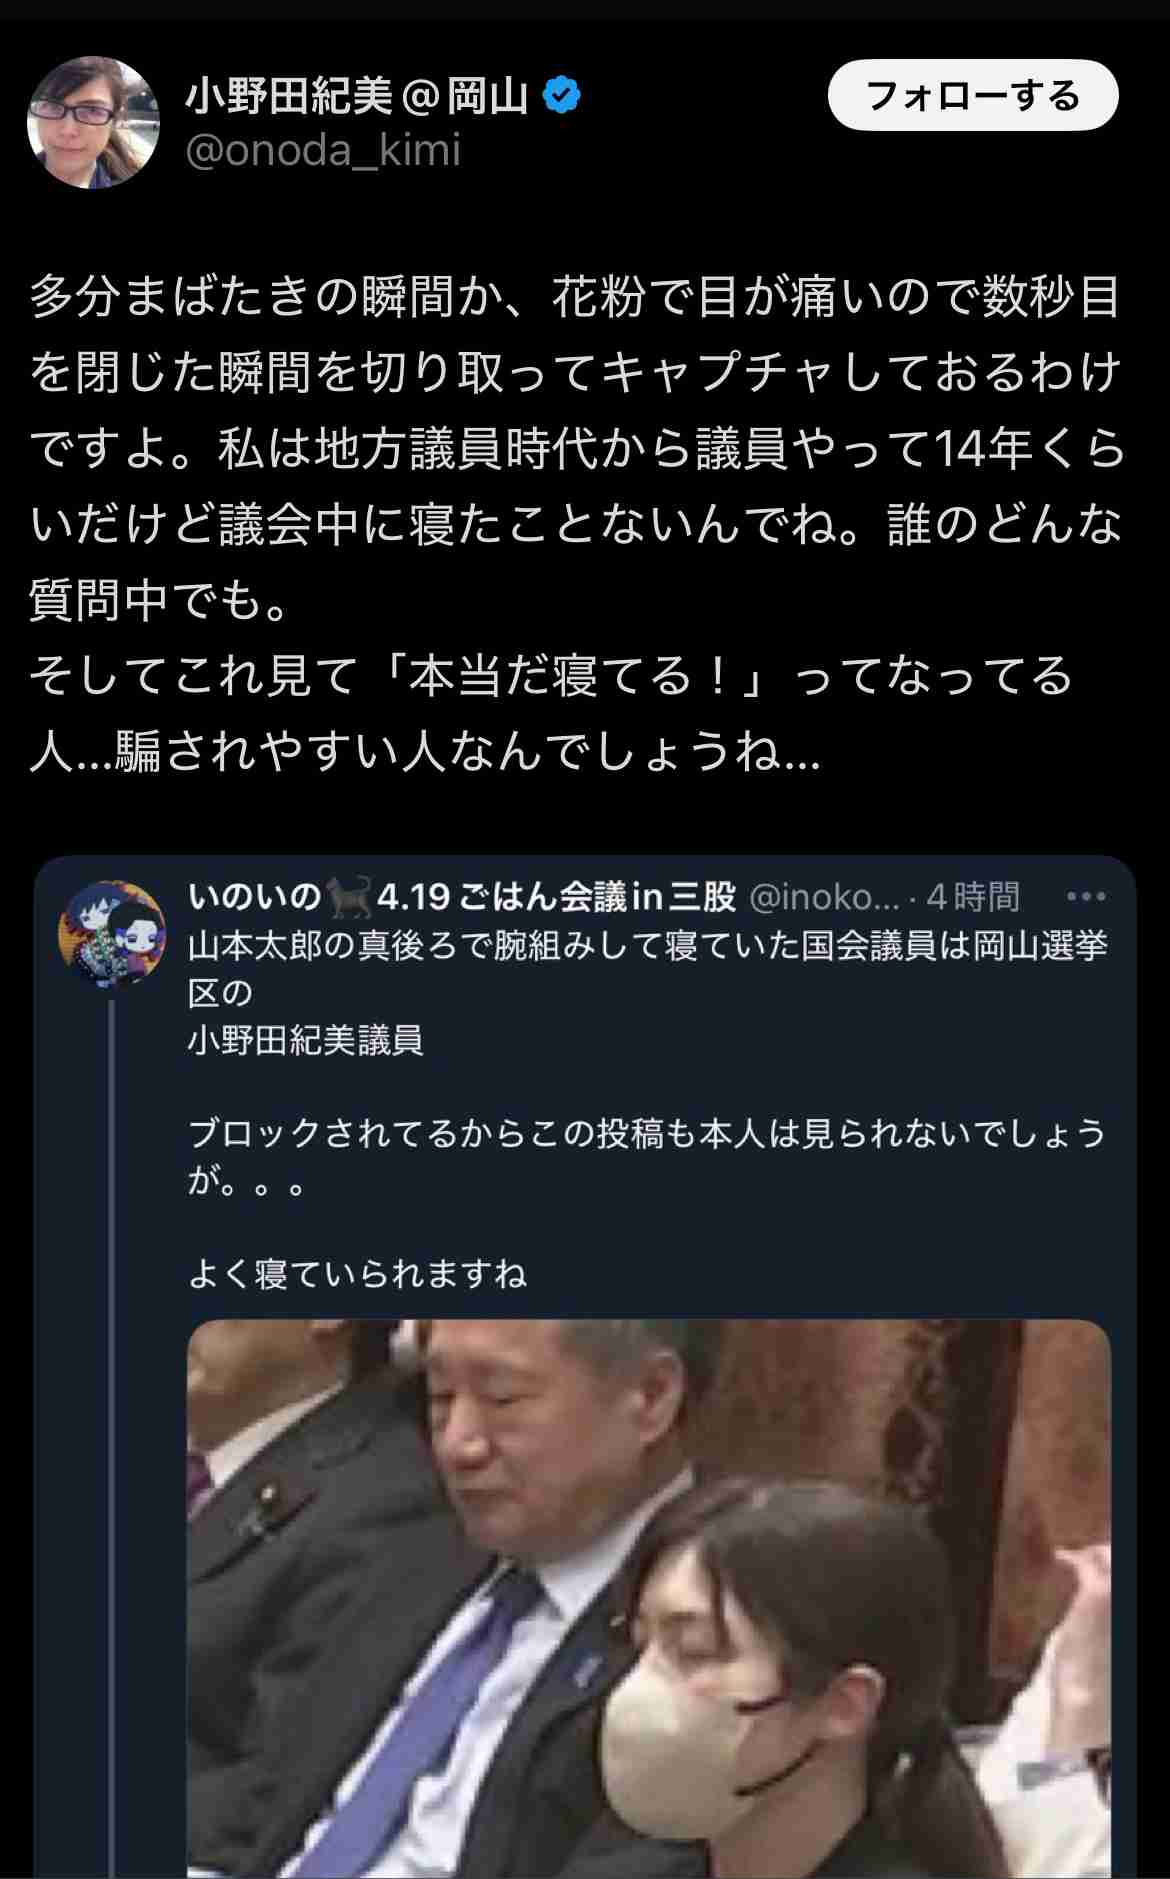This screenshot has width=1170, height=1879.
Task: Tap the フォローする button
Action: [973, 95]
